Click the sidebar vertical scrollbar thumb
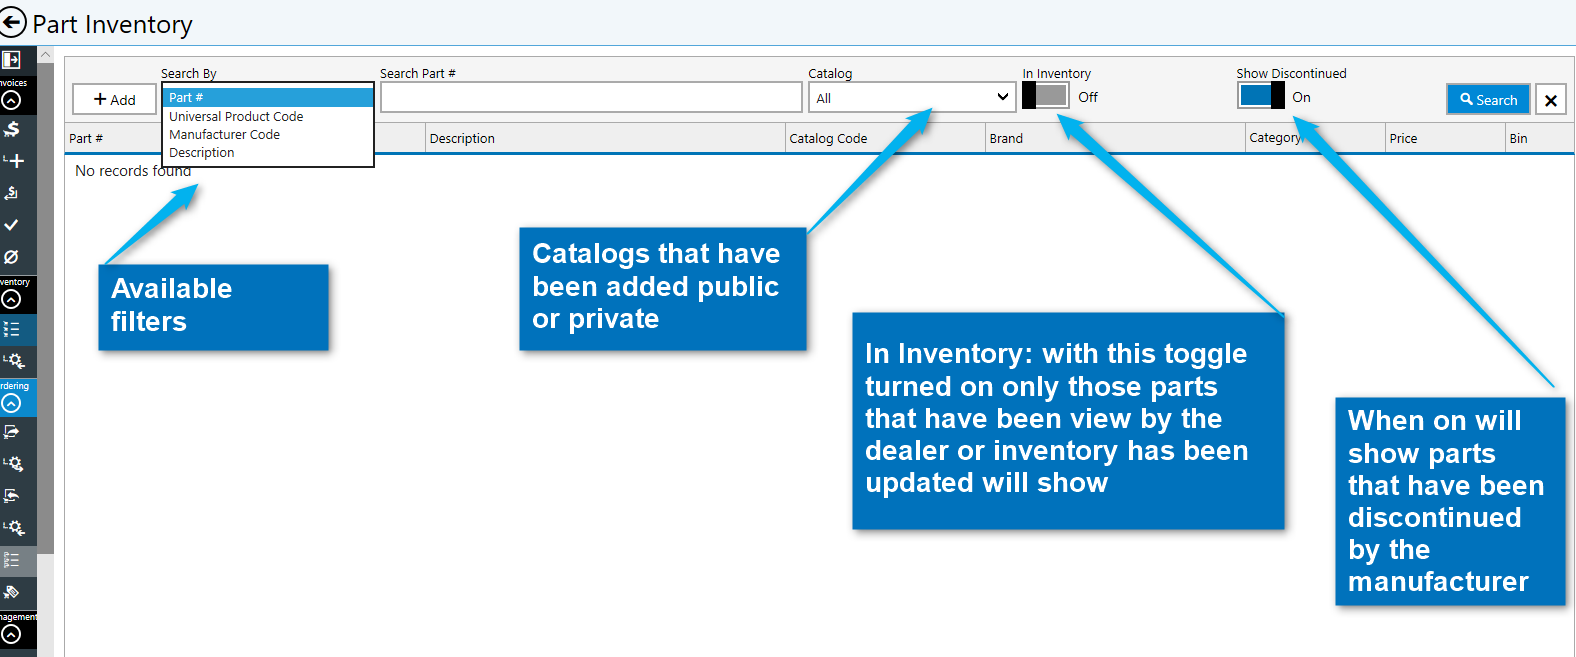 point(46,306)
